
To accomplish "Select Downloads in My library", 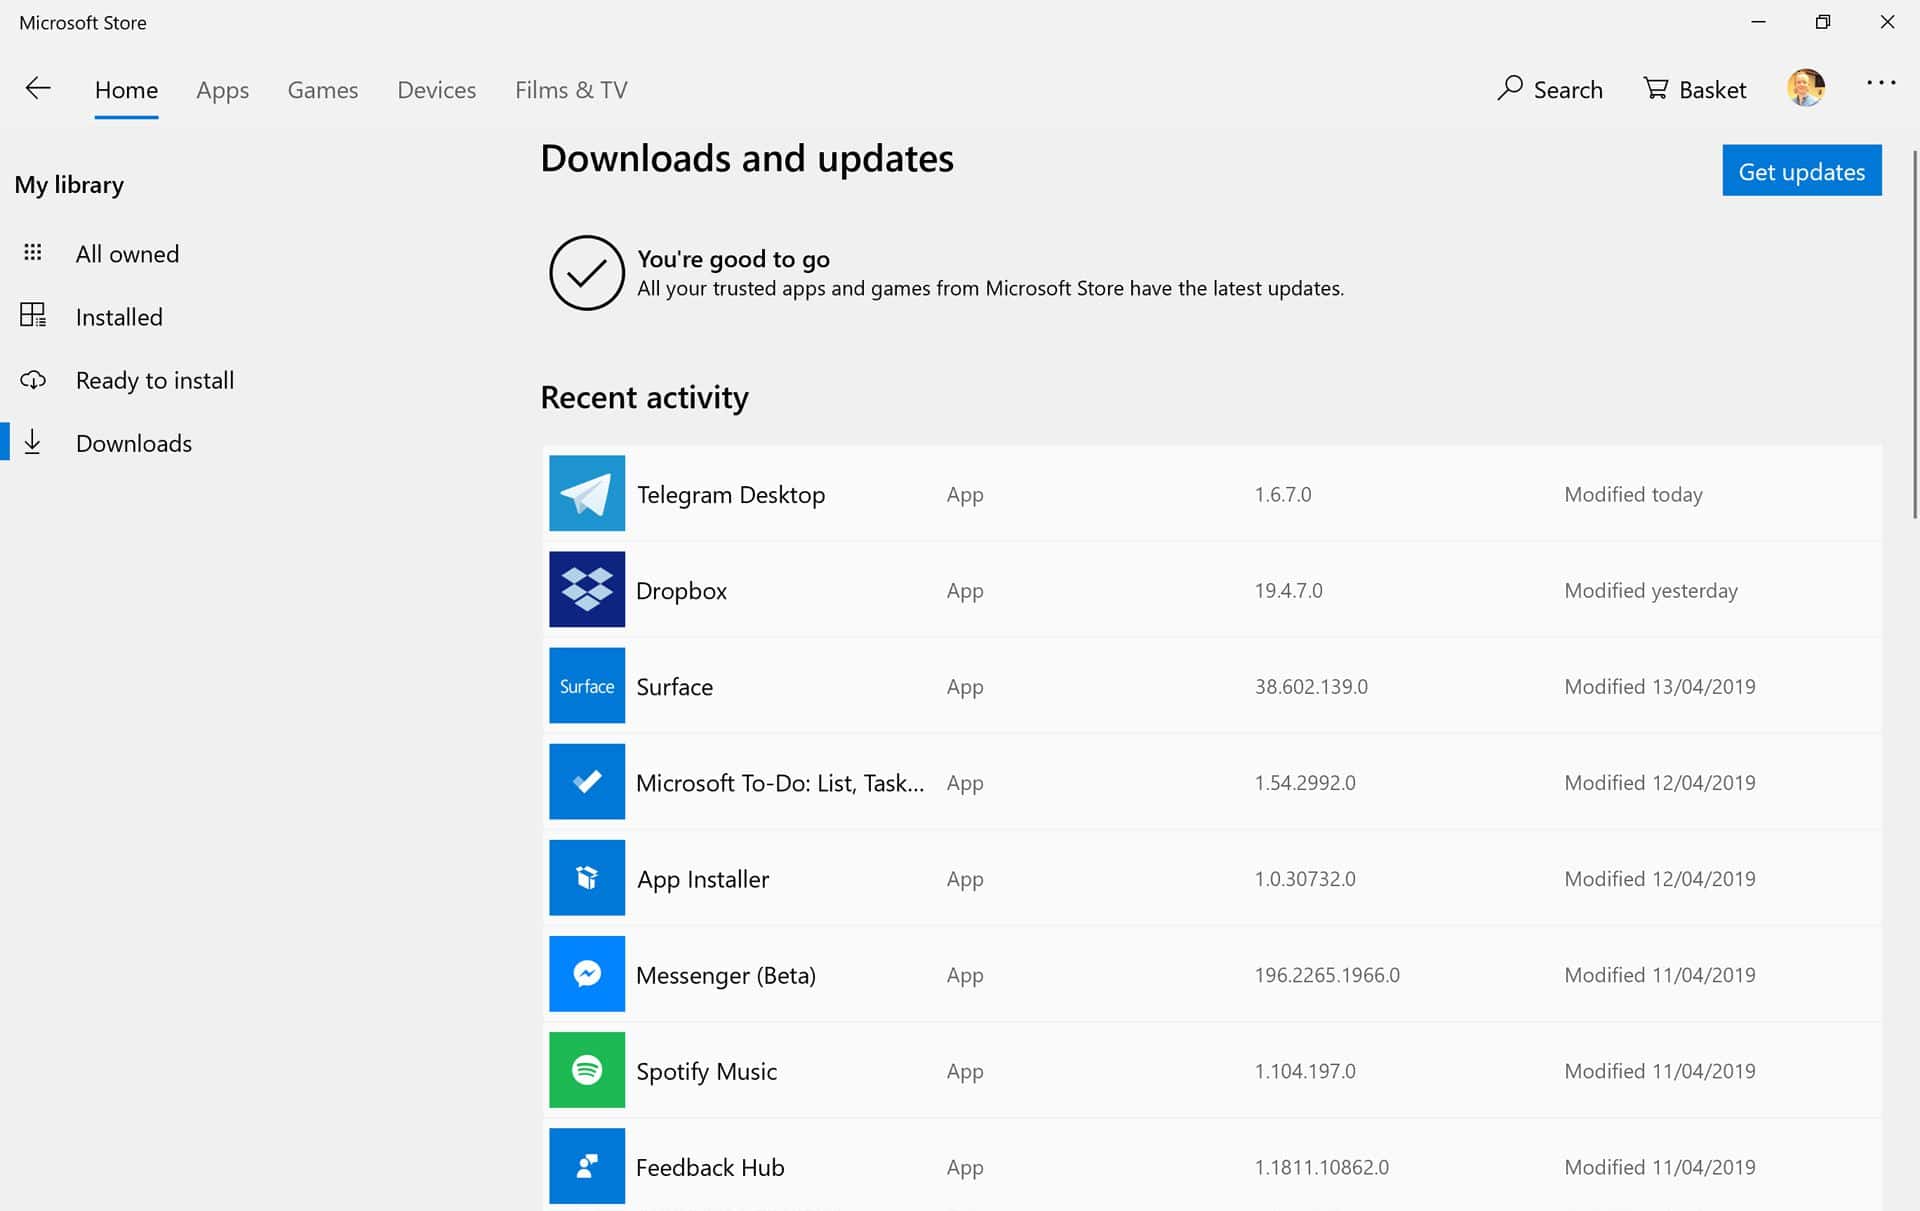I will (134, 443).
